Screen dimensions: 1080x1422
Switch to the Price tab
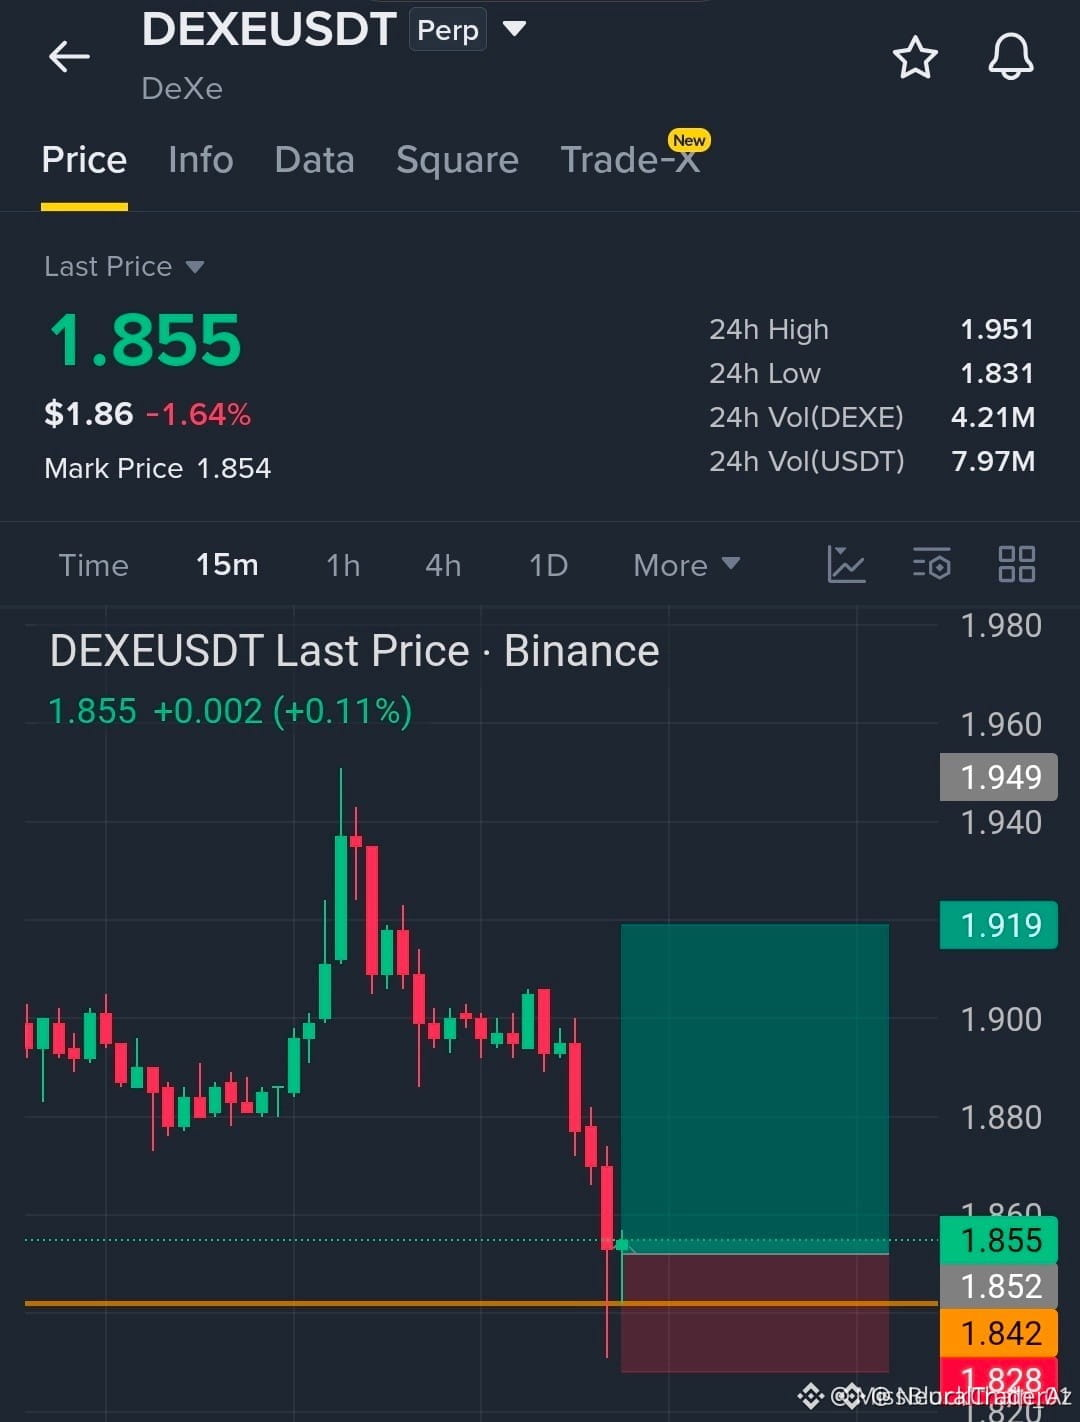click(84, 160)
